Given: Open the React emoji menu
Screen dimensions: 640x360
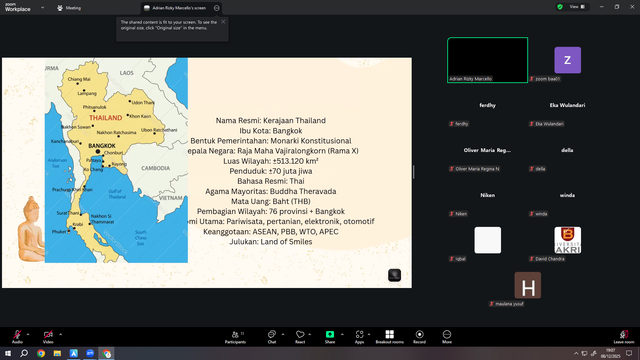Looking at the screenshot, I should pyautogui.click(x=300, y=337).
